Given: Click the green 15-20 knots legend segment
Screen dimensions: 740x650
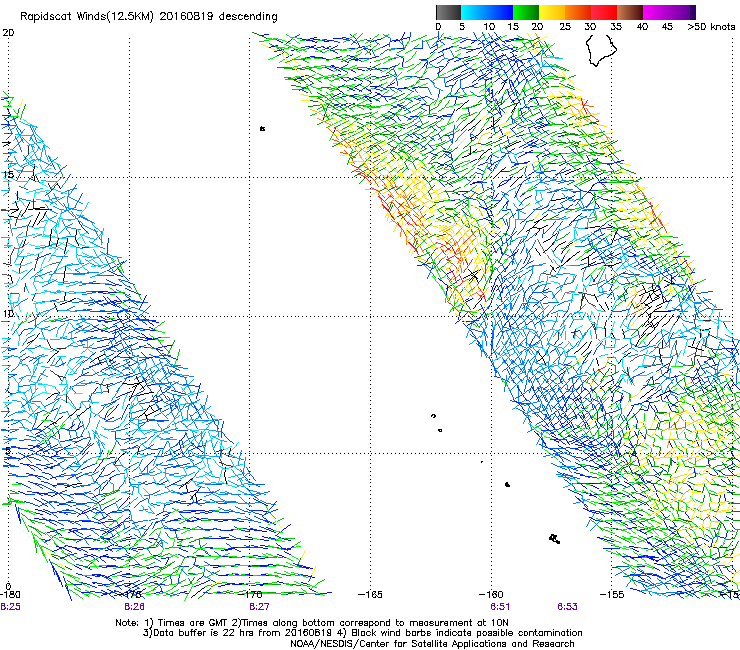Looking at the screenshot, I should pos(526,12).
